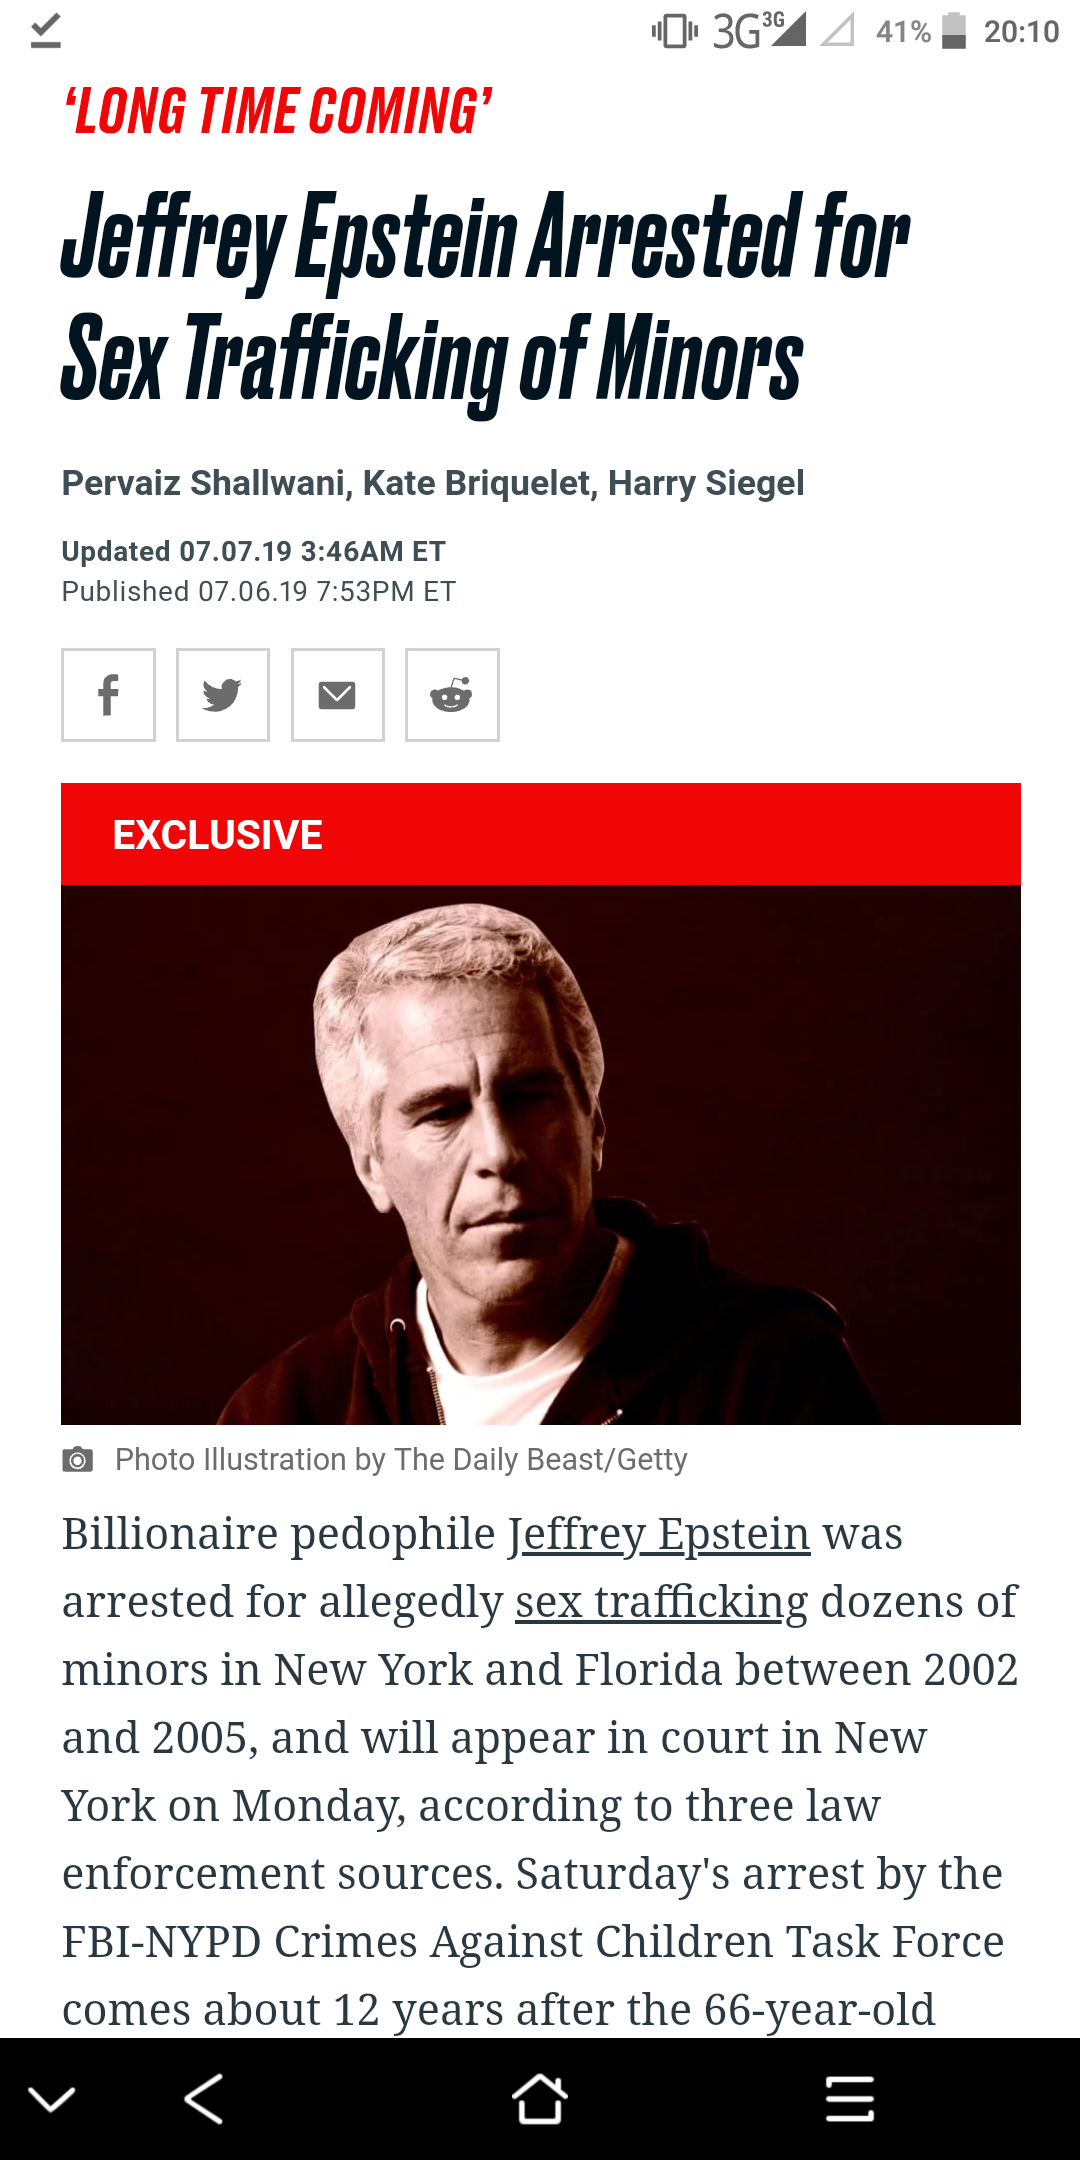
Task: Share article on Facebook
Action: point(108,695)
